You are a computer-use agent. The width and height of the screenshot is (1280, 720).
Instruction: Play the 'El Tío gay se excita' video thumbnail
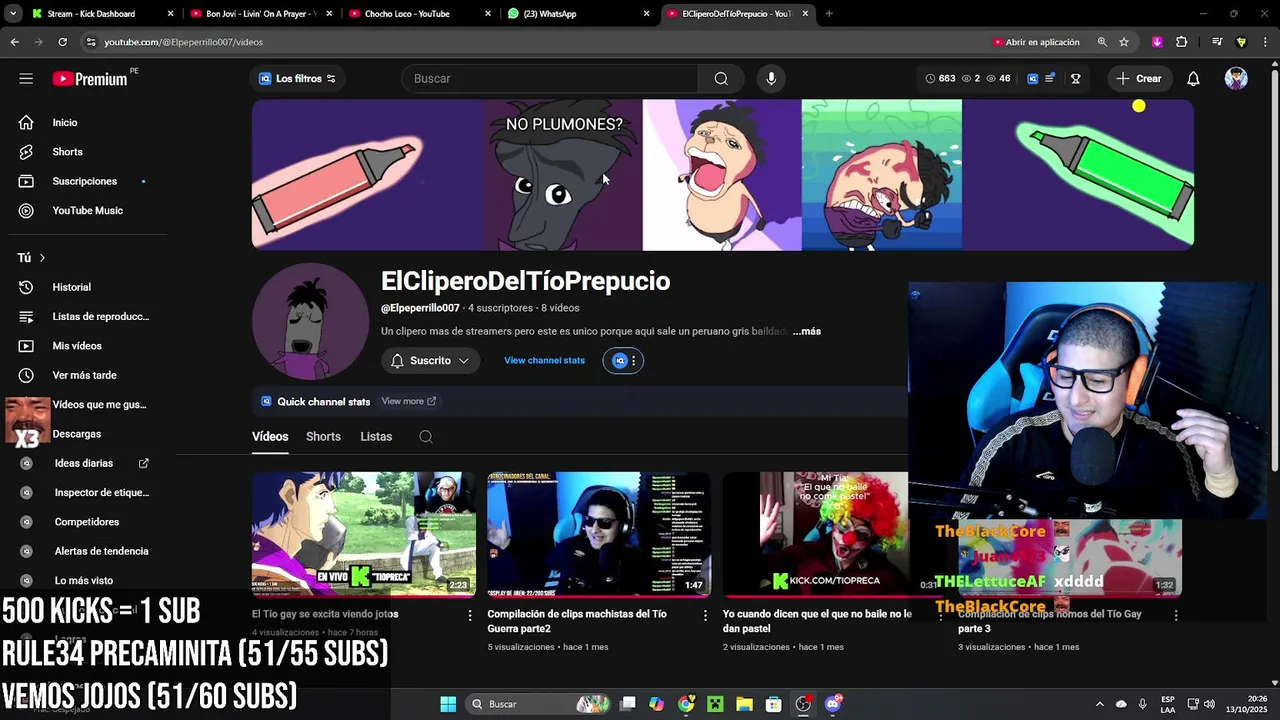(364, 534)
